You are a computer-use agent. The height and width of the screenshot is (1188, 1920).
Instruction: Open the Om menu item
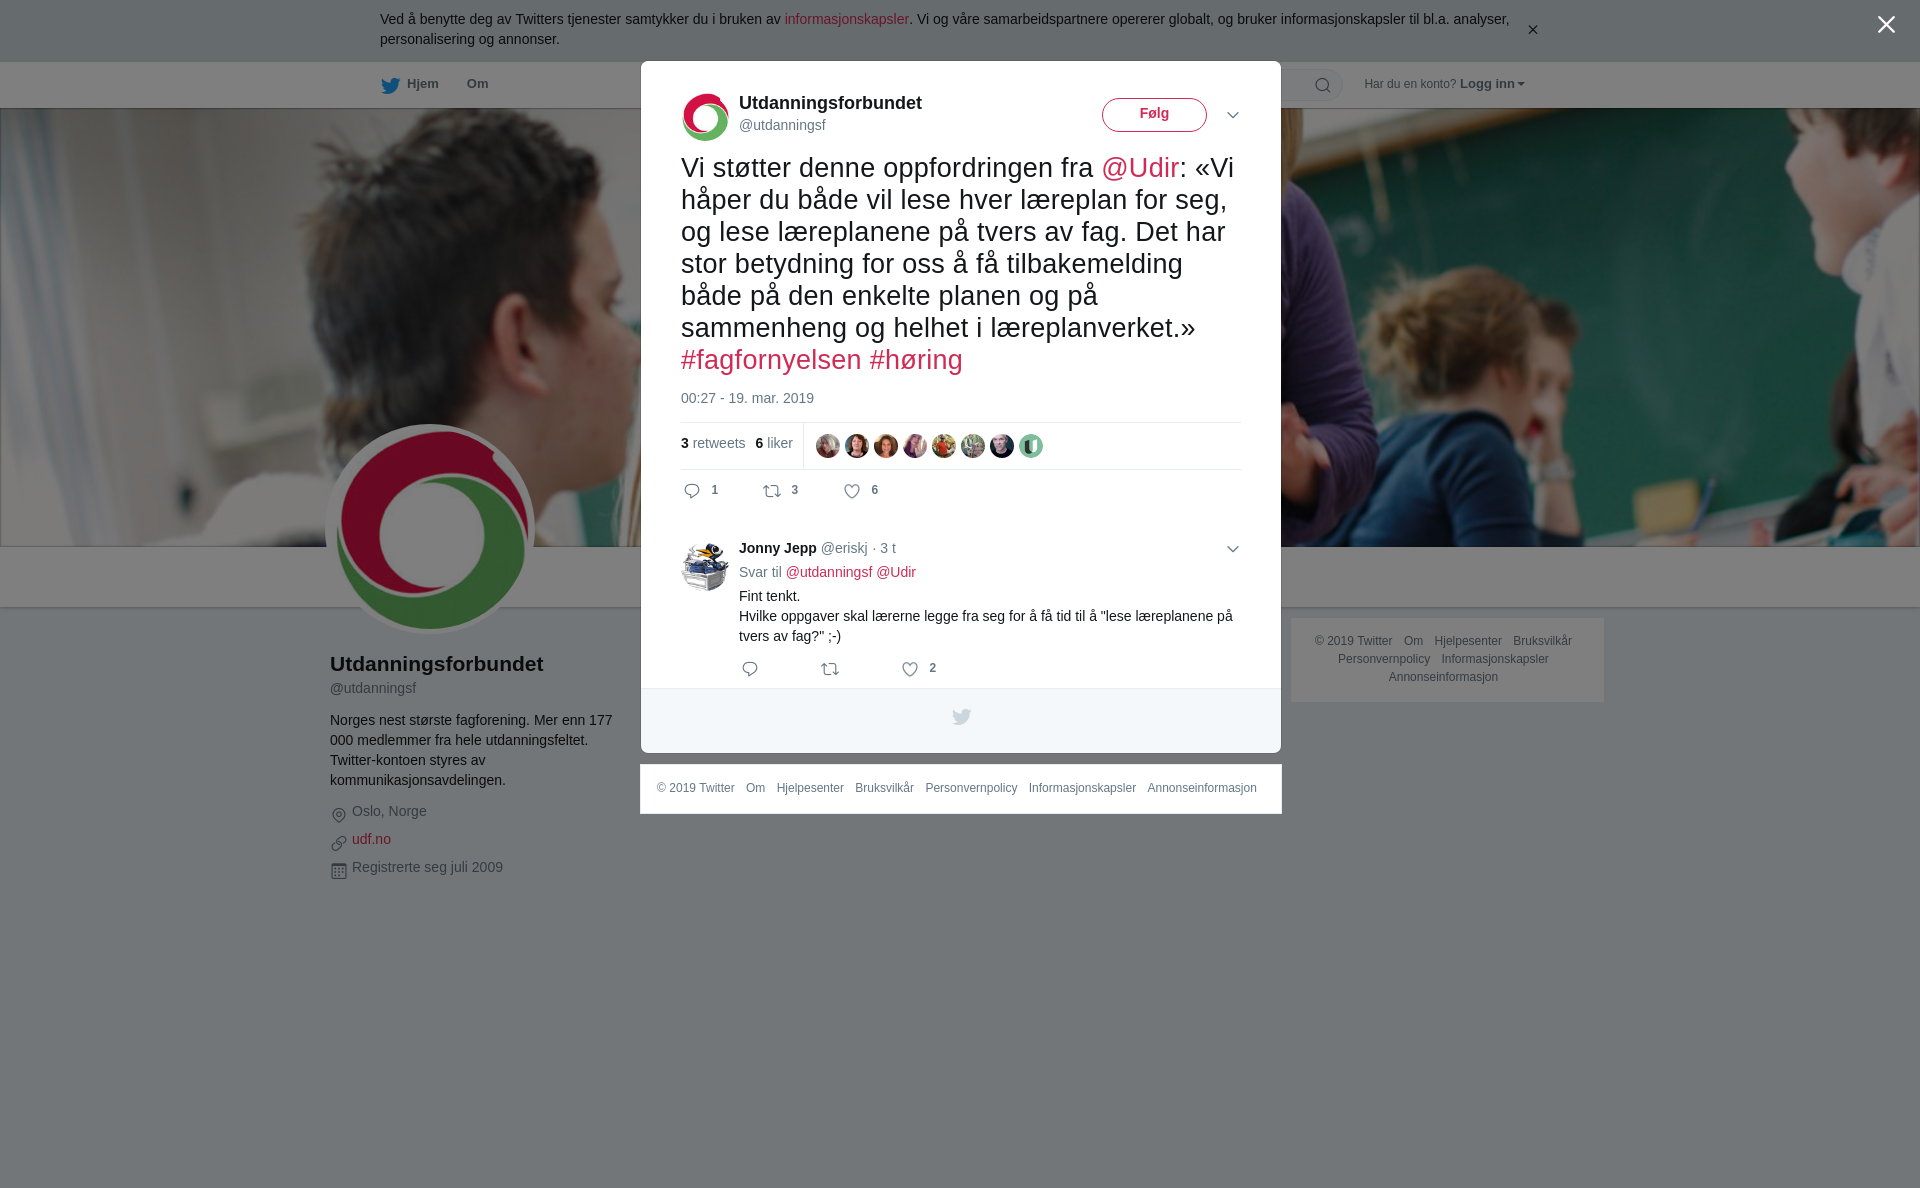click(477, 84)
